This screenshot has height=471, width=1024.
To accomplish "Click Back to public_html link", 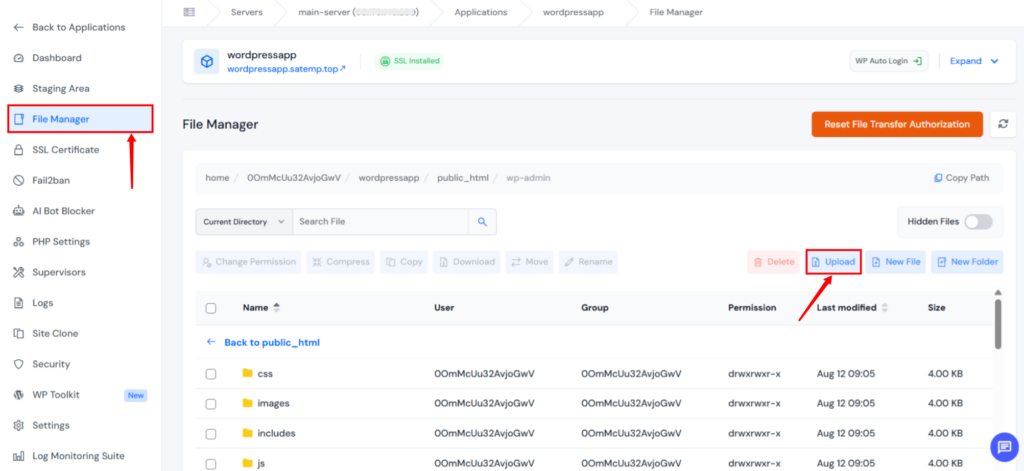I will [263, 342].
